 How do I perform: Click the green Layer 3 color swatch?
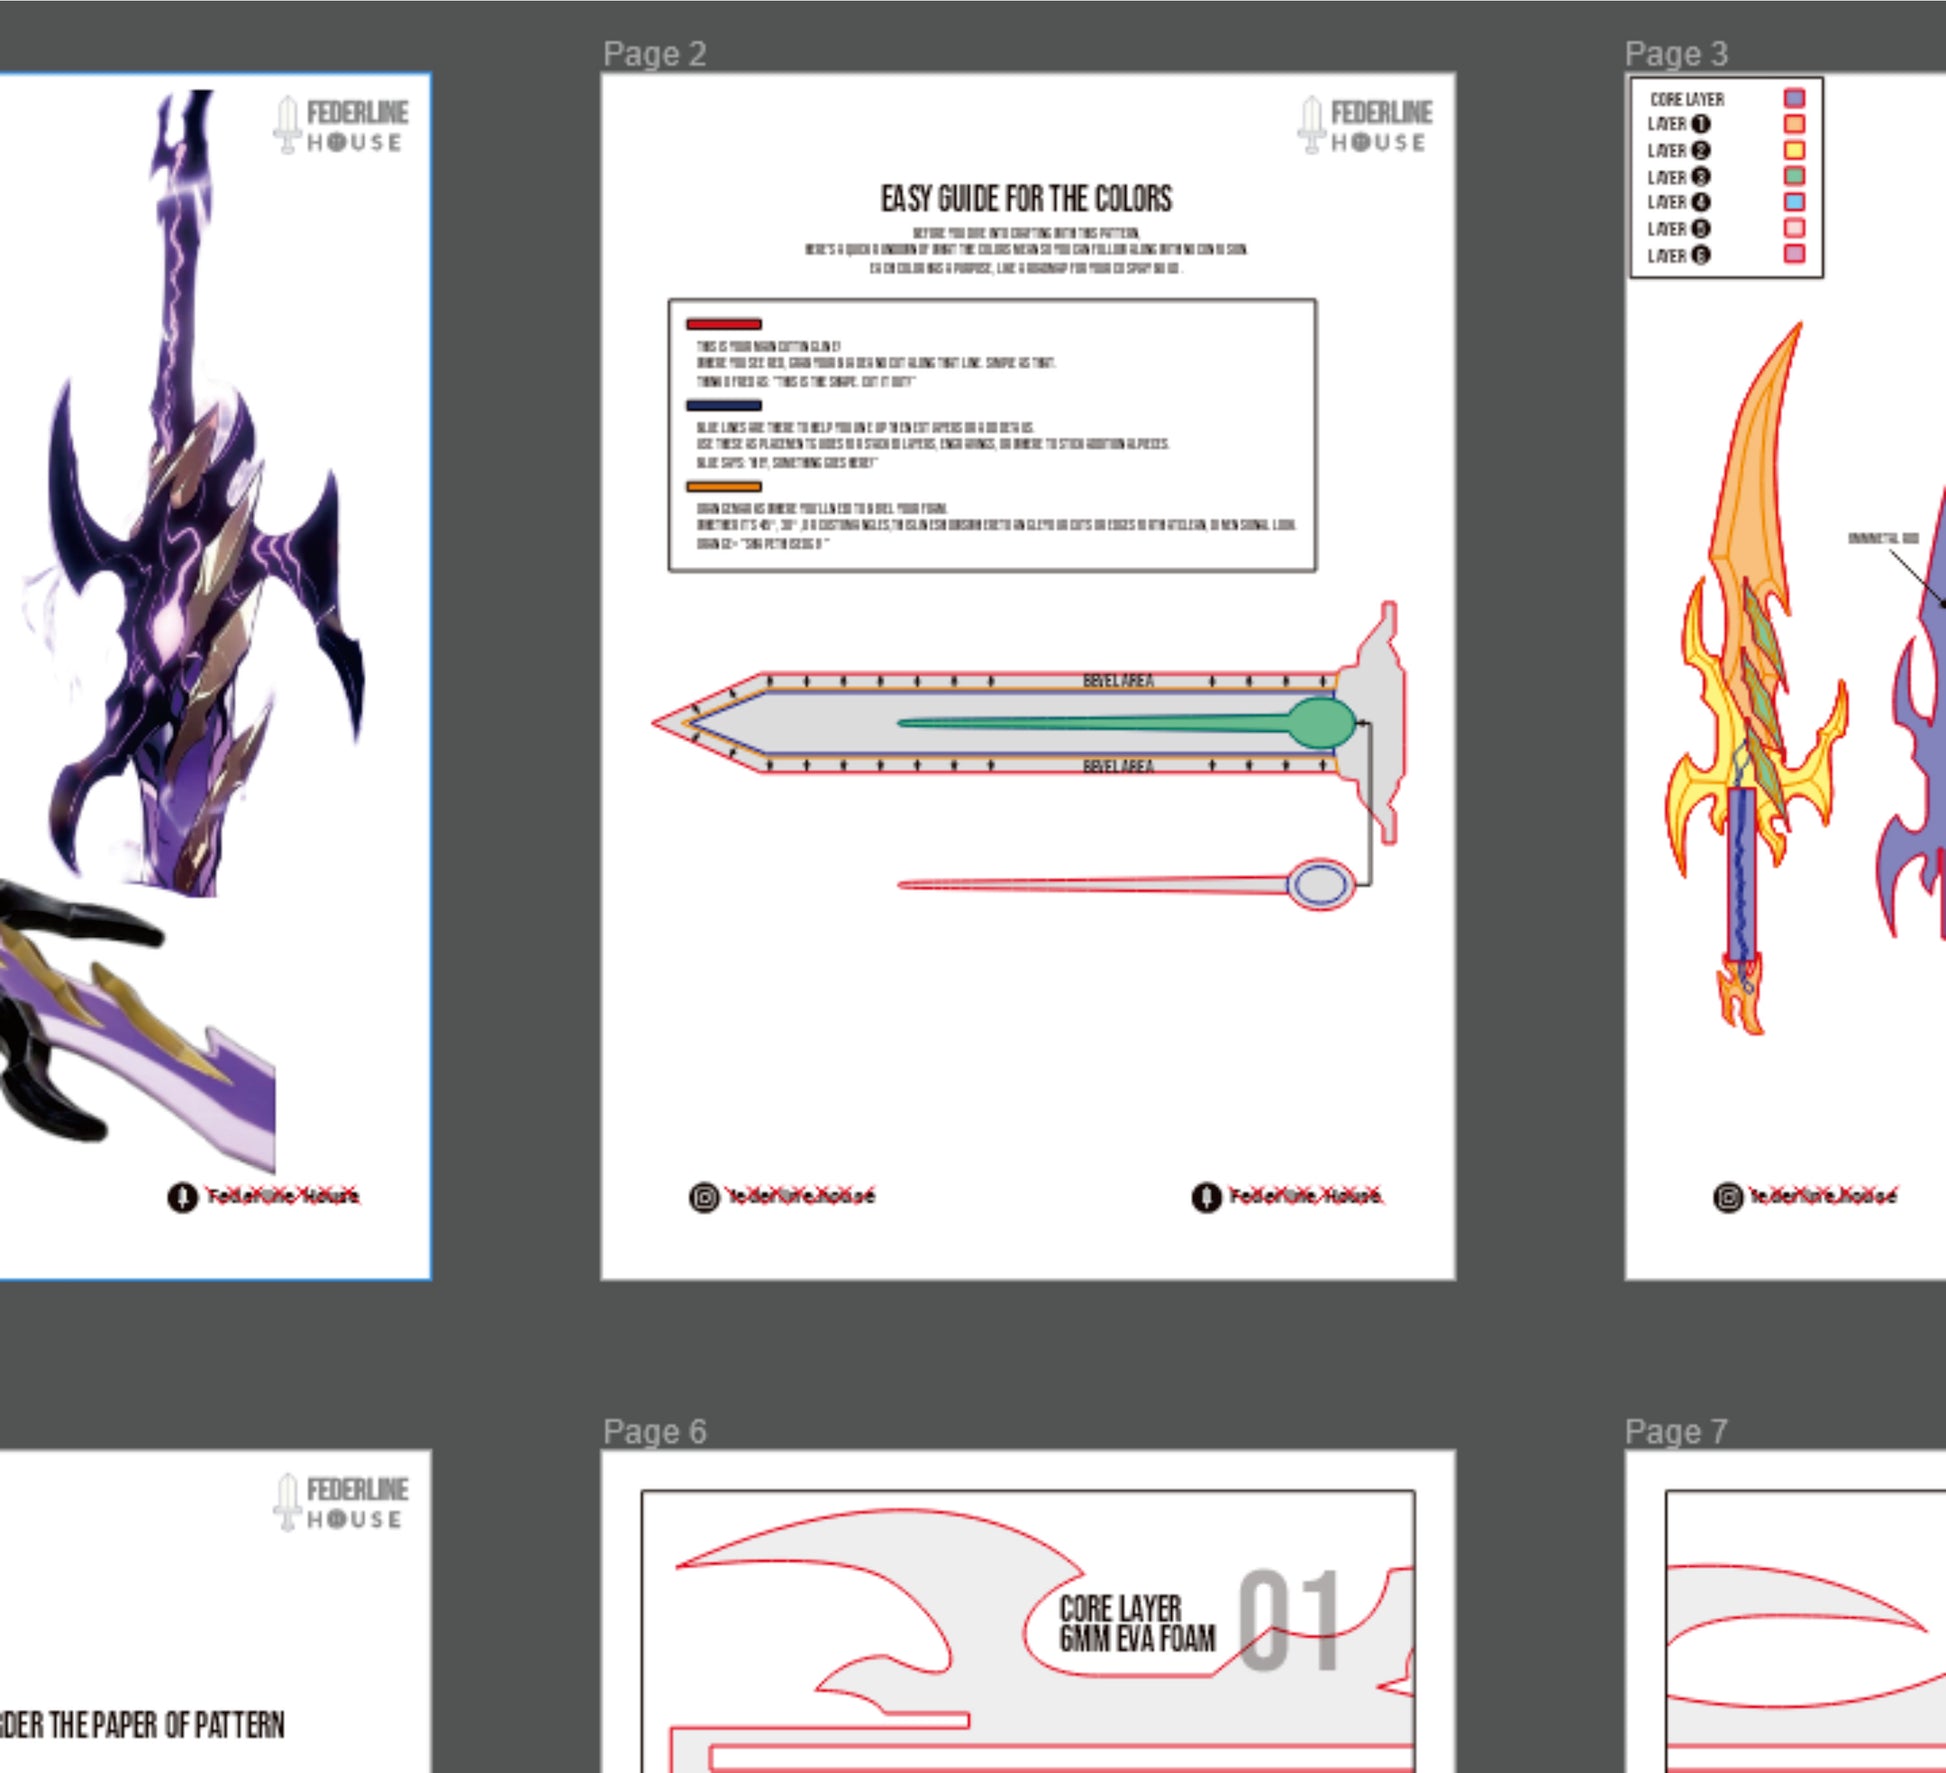1794,176
